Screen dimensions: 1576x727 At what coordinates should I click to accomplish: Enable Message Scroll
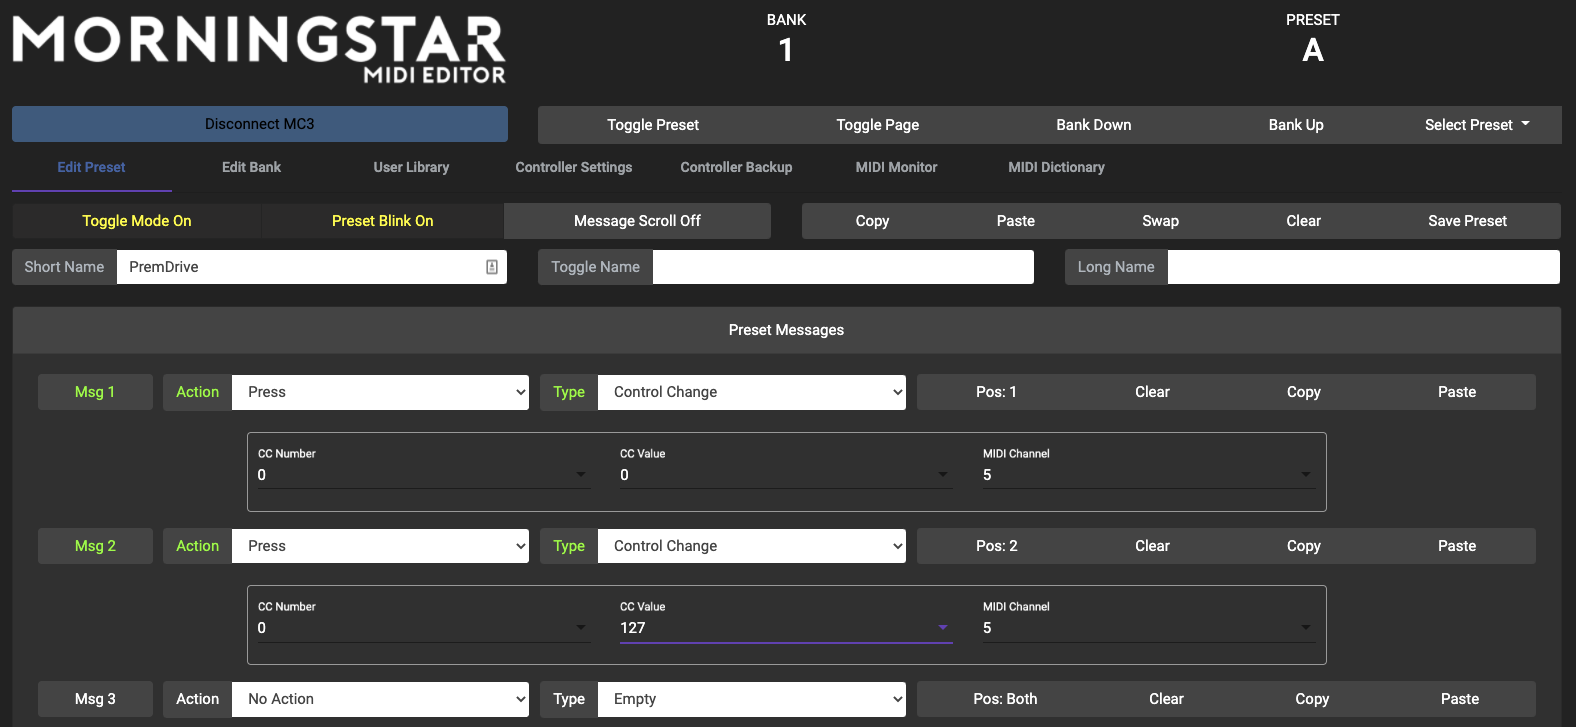pos(637,221)
